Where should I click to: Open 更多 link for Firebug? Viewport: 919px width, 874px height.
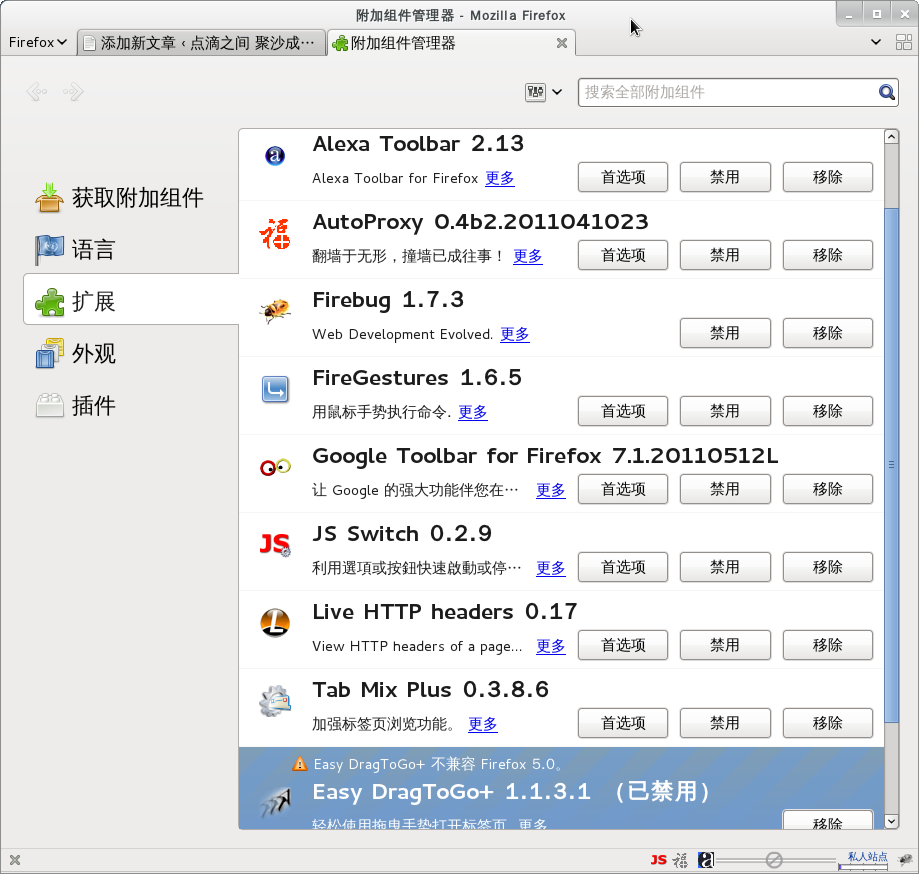[x=515, y=334]
